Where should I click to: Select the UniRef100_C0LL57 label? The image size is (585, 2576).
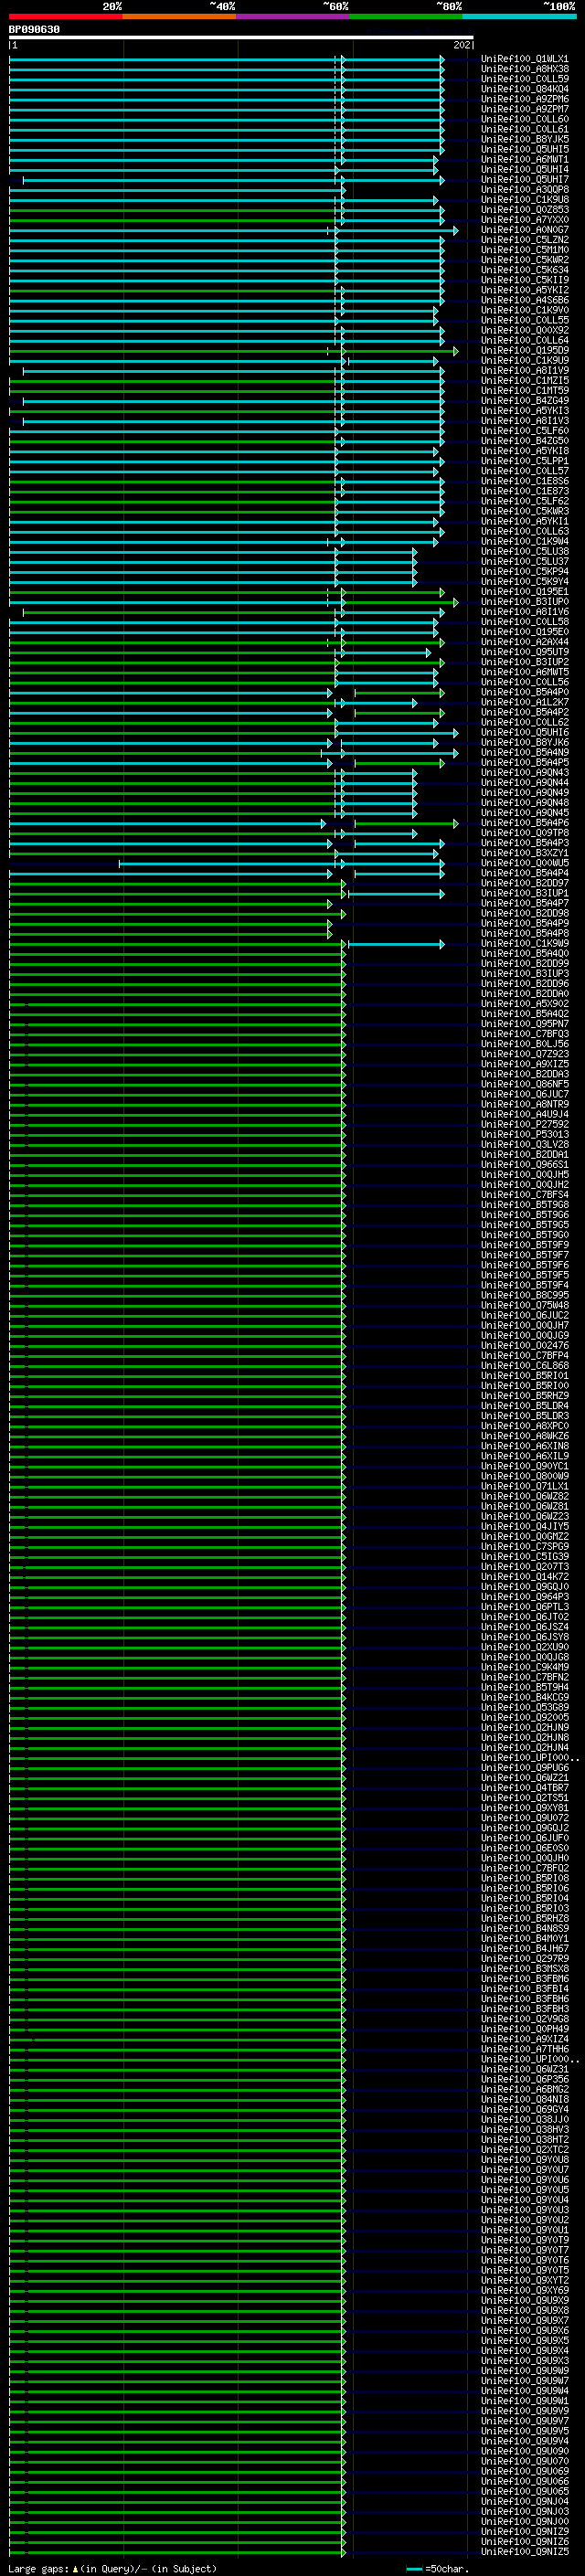coord(525,471)
